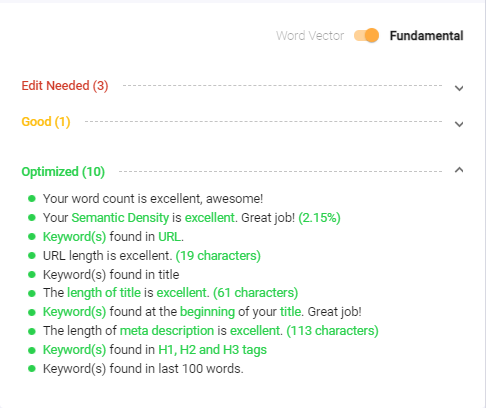Click Keyword(s) link in H1 tags item
Screen dimensions: 486x408
74,350
